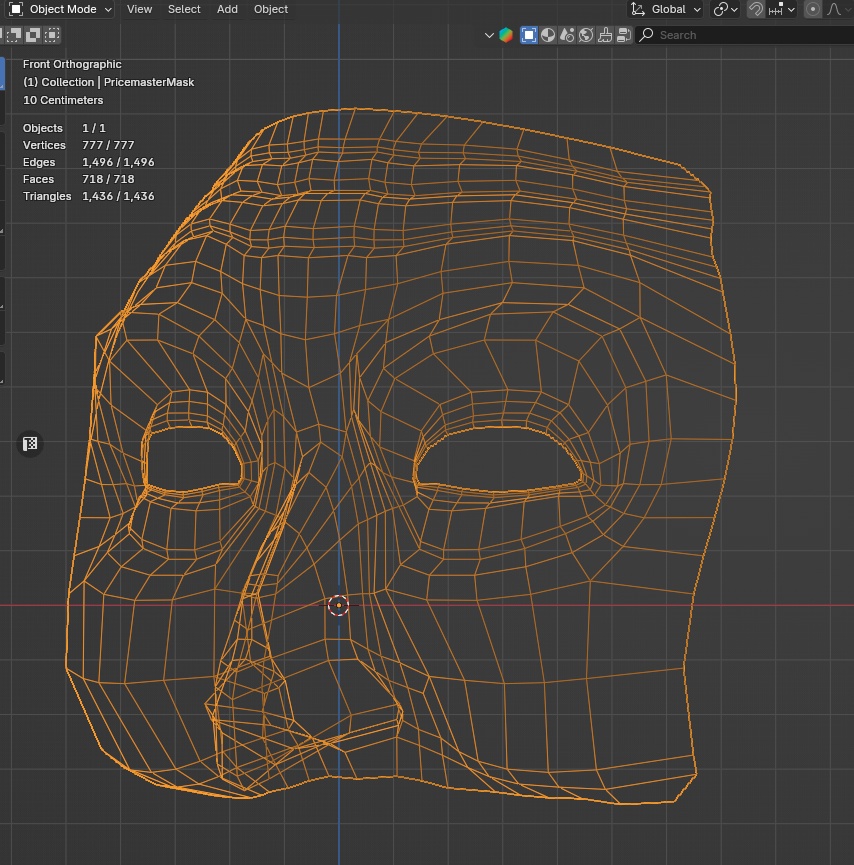The width and height of the screenshot is (854, 865).
Task: Click the asset type icon left of Search
Action: pyautogui.click(x=624, y=35)
